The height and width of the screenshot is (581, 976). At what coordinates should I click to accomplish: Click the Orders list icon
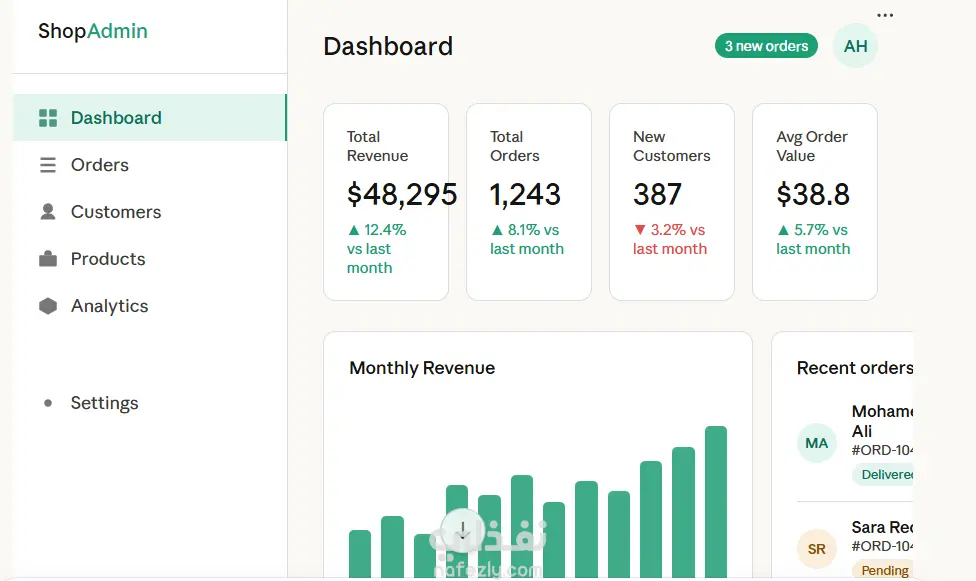tap(48, 165)
